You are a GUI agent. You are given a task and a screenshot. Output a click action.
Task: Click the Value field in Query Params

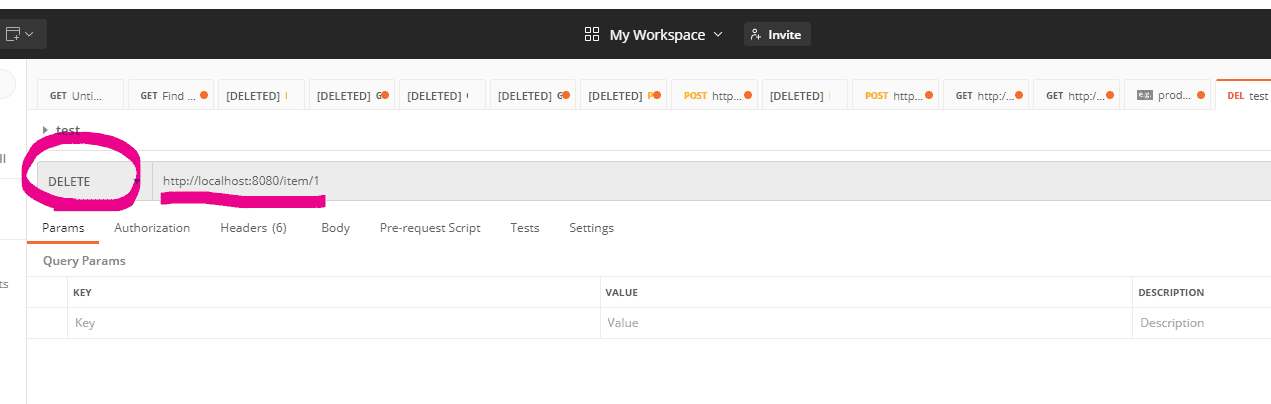pos(865,323)
